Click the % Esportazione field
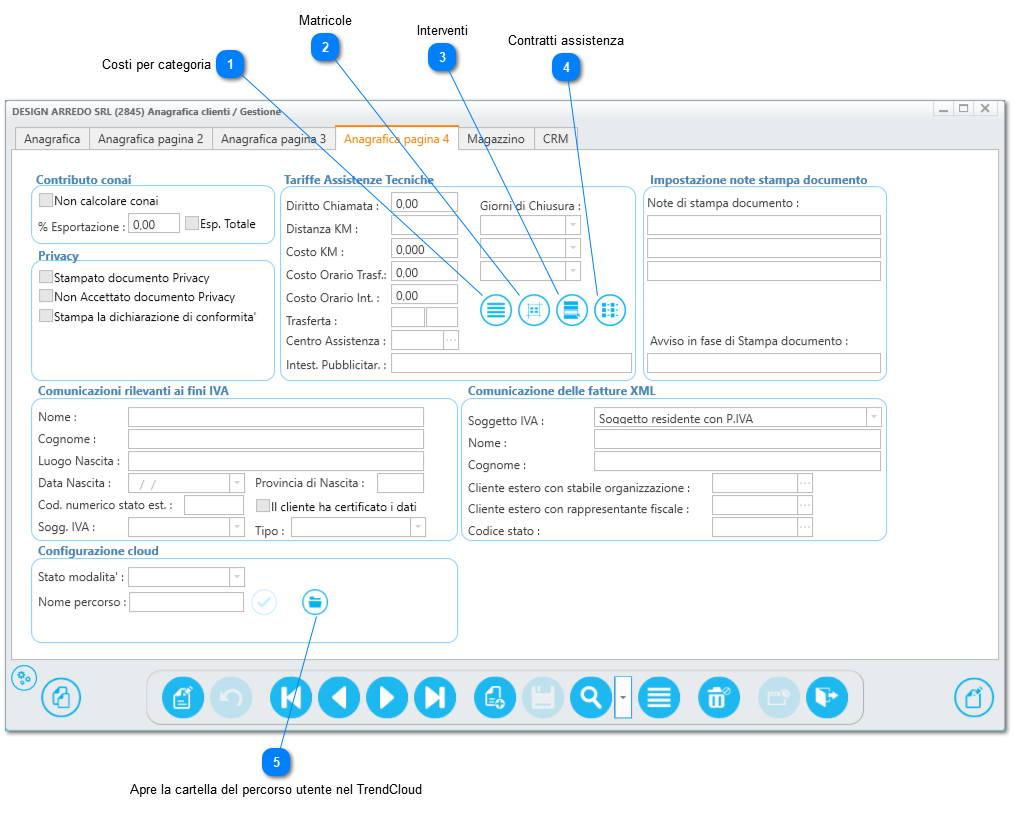The height and width of the screenshot is (813, 1014). coord(154,224)
